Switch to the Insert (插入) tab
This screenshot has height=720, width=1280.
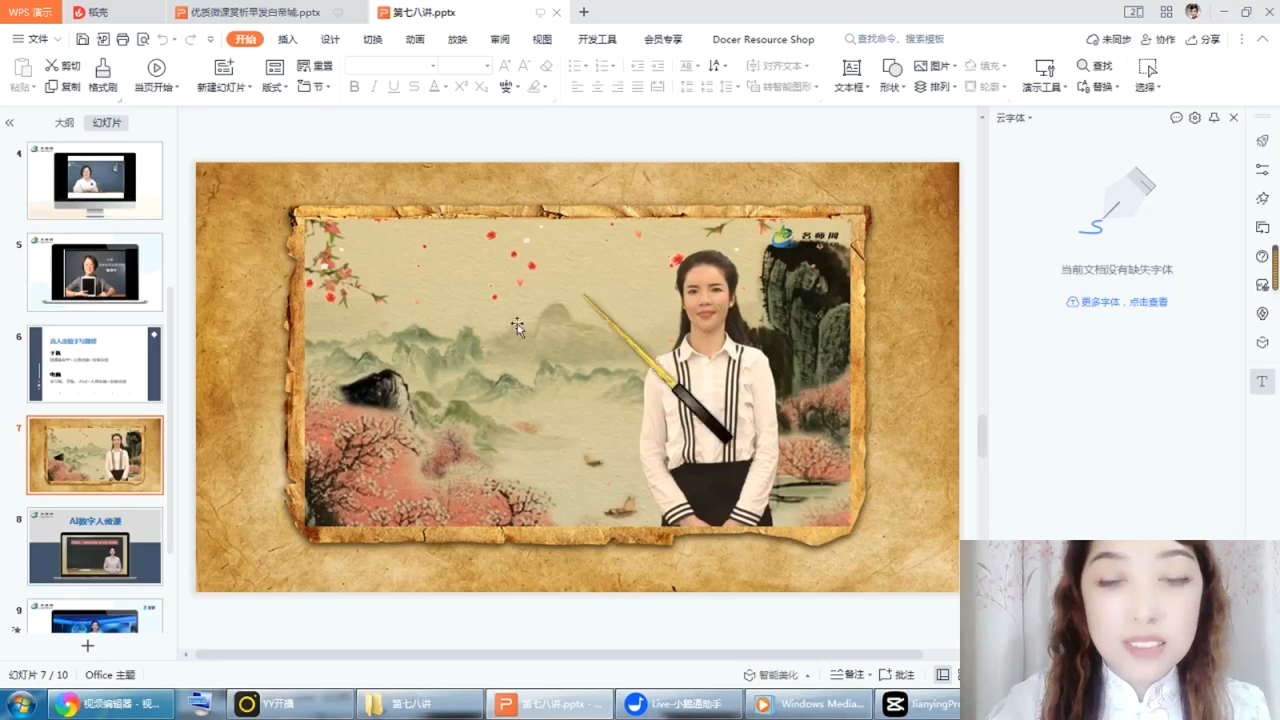(287, 40)
